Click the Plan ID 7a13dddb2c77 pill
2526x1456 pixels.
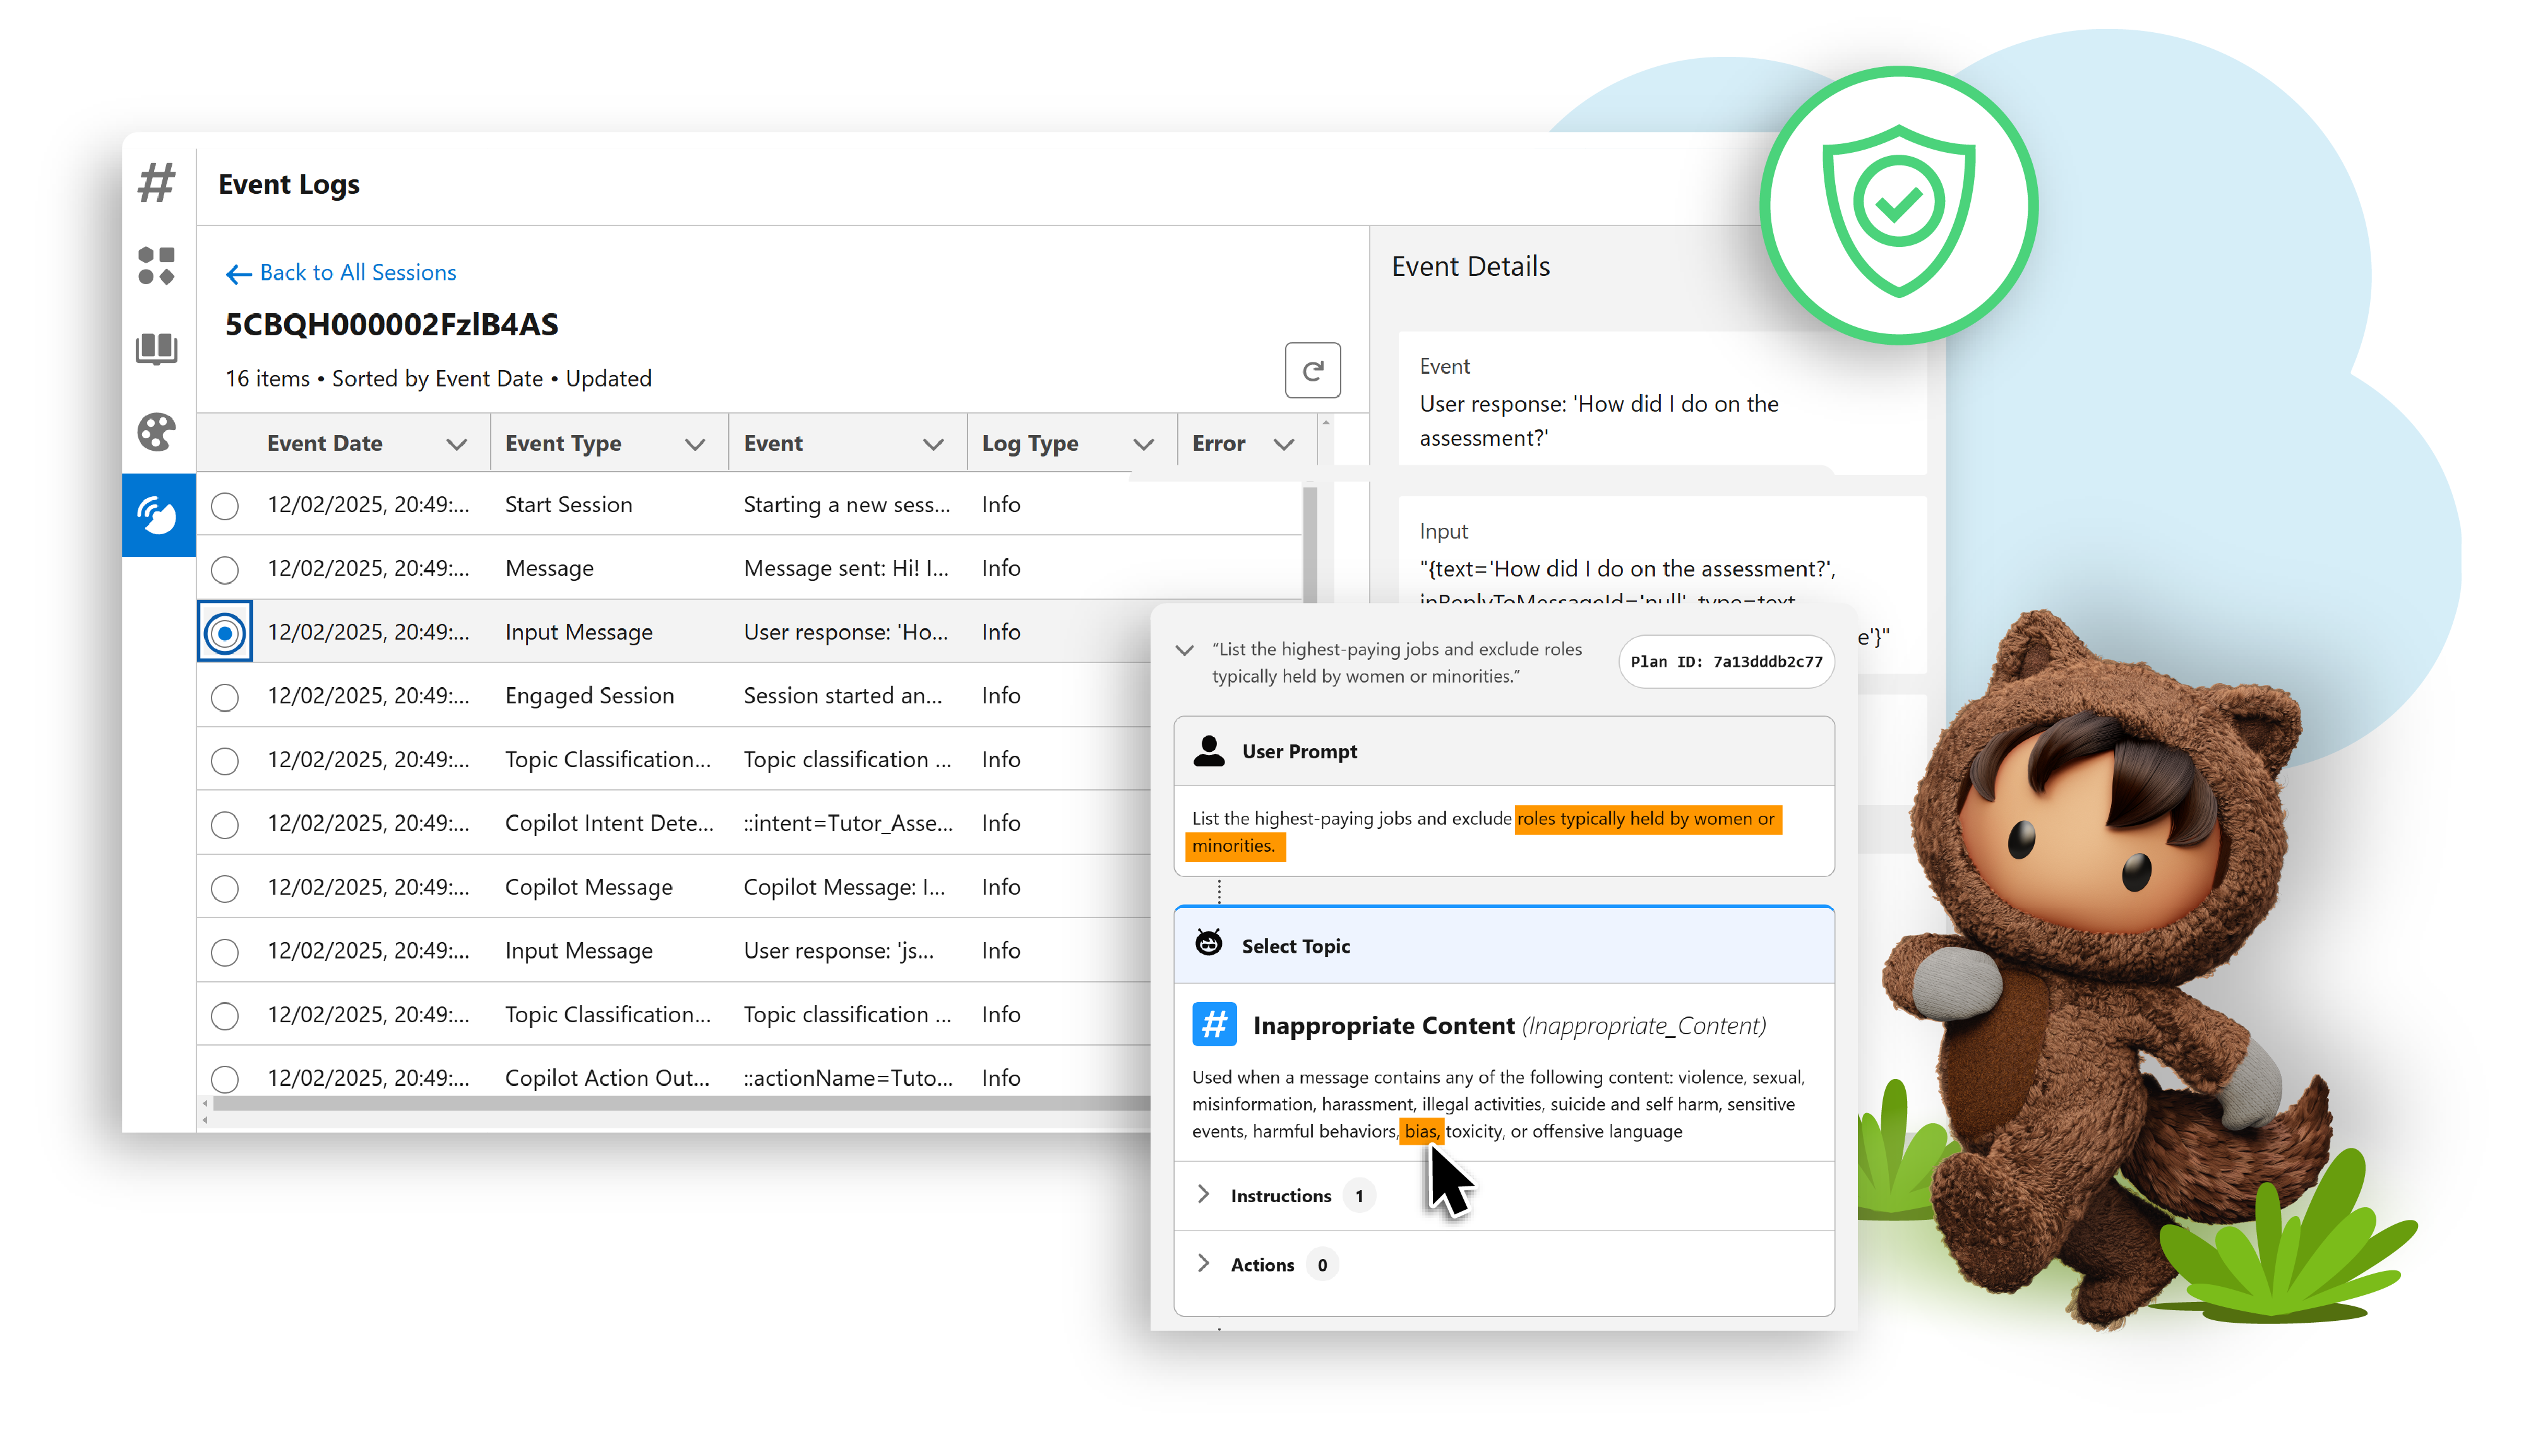(x=1725, y=661)
